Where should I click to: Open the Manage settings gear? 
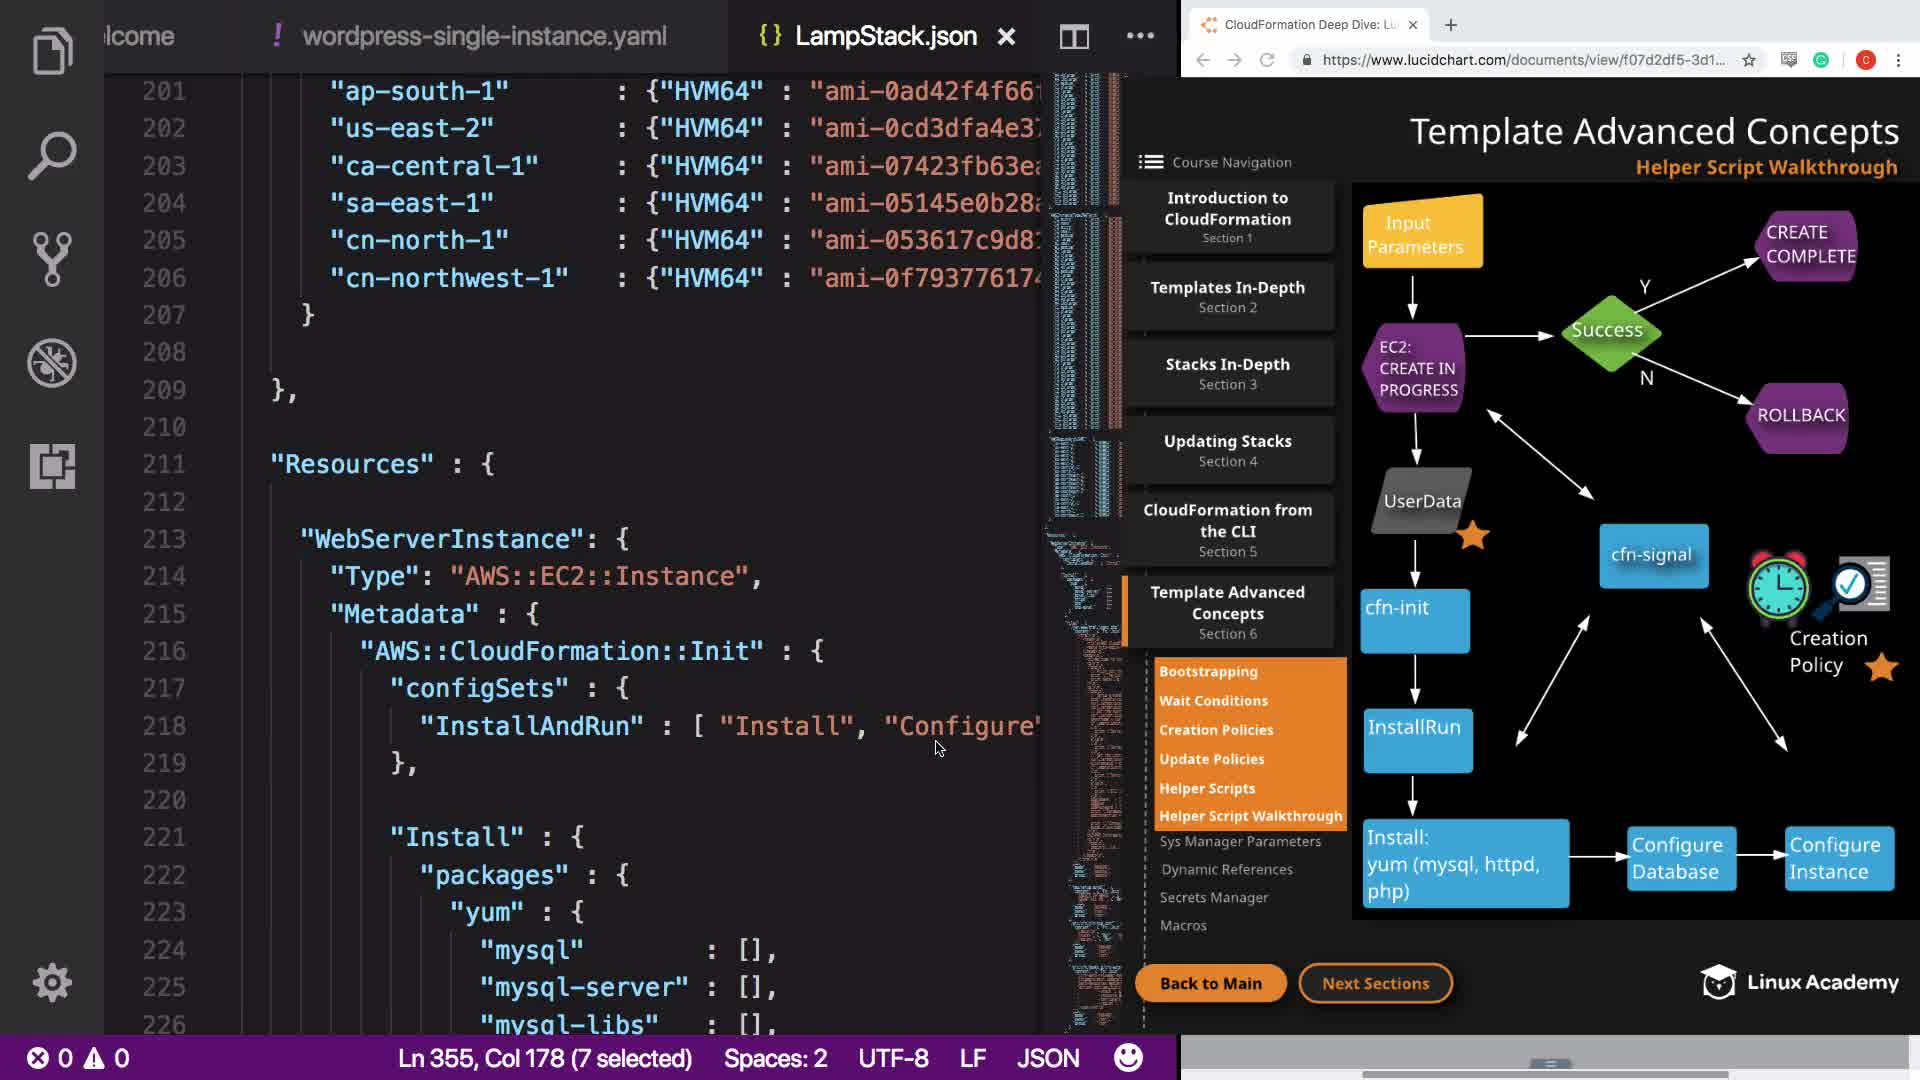(52, 983)
